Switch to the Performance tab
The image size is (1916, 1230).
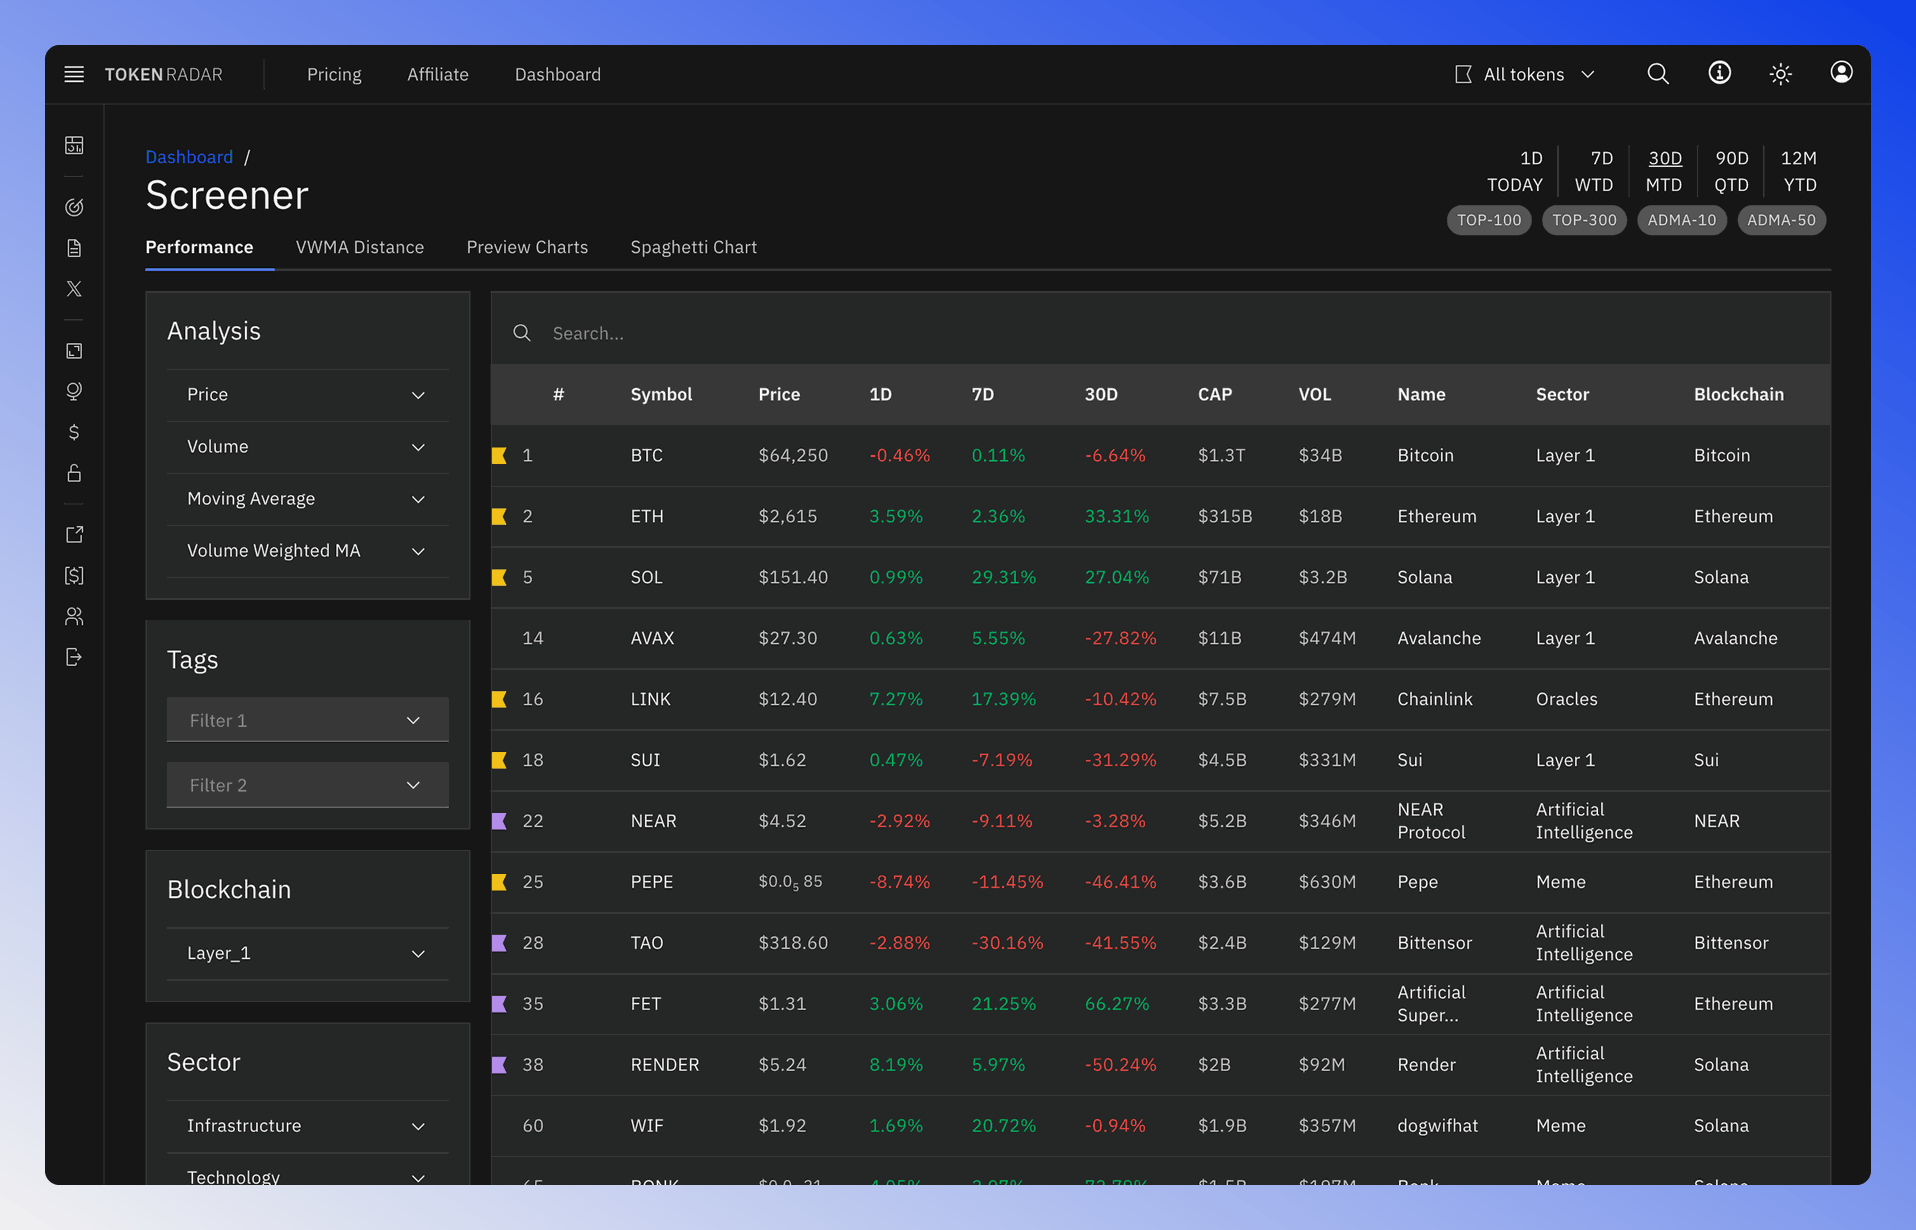[x=199, y=247]
